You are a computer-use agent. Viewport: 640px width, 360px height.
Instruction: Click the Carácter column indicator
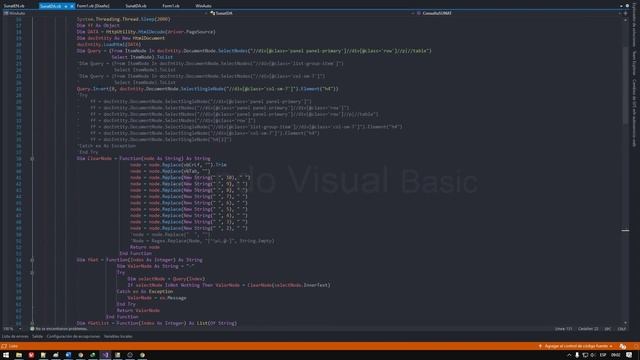click(588, 329)
